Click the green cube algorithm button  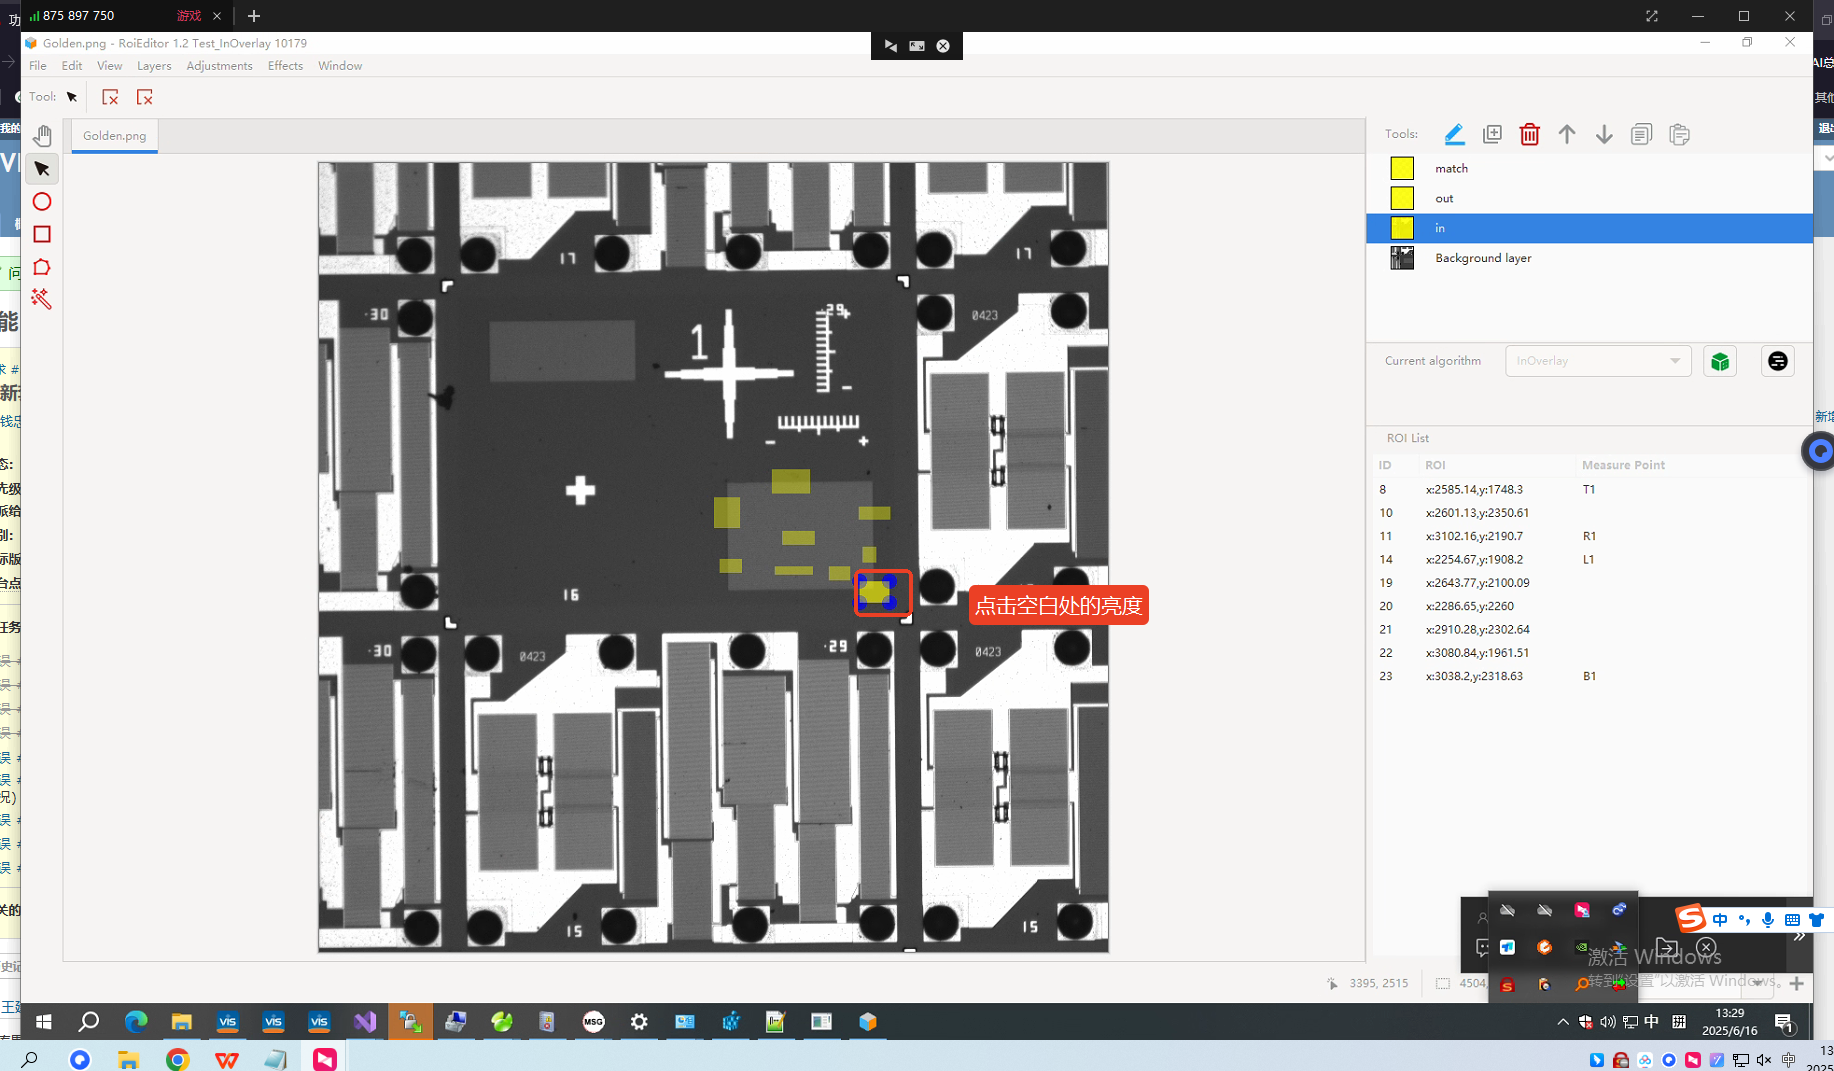(x=1720, y=361)
